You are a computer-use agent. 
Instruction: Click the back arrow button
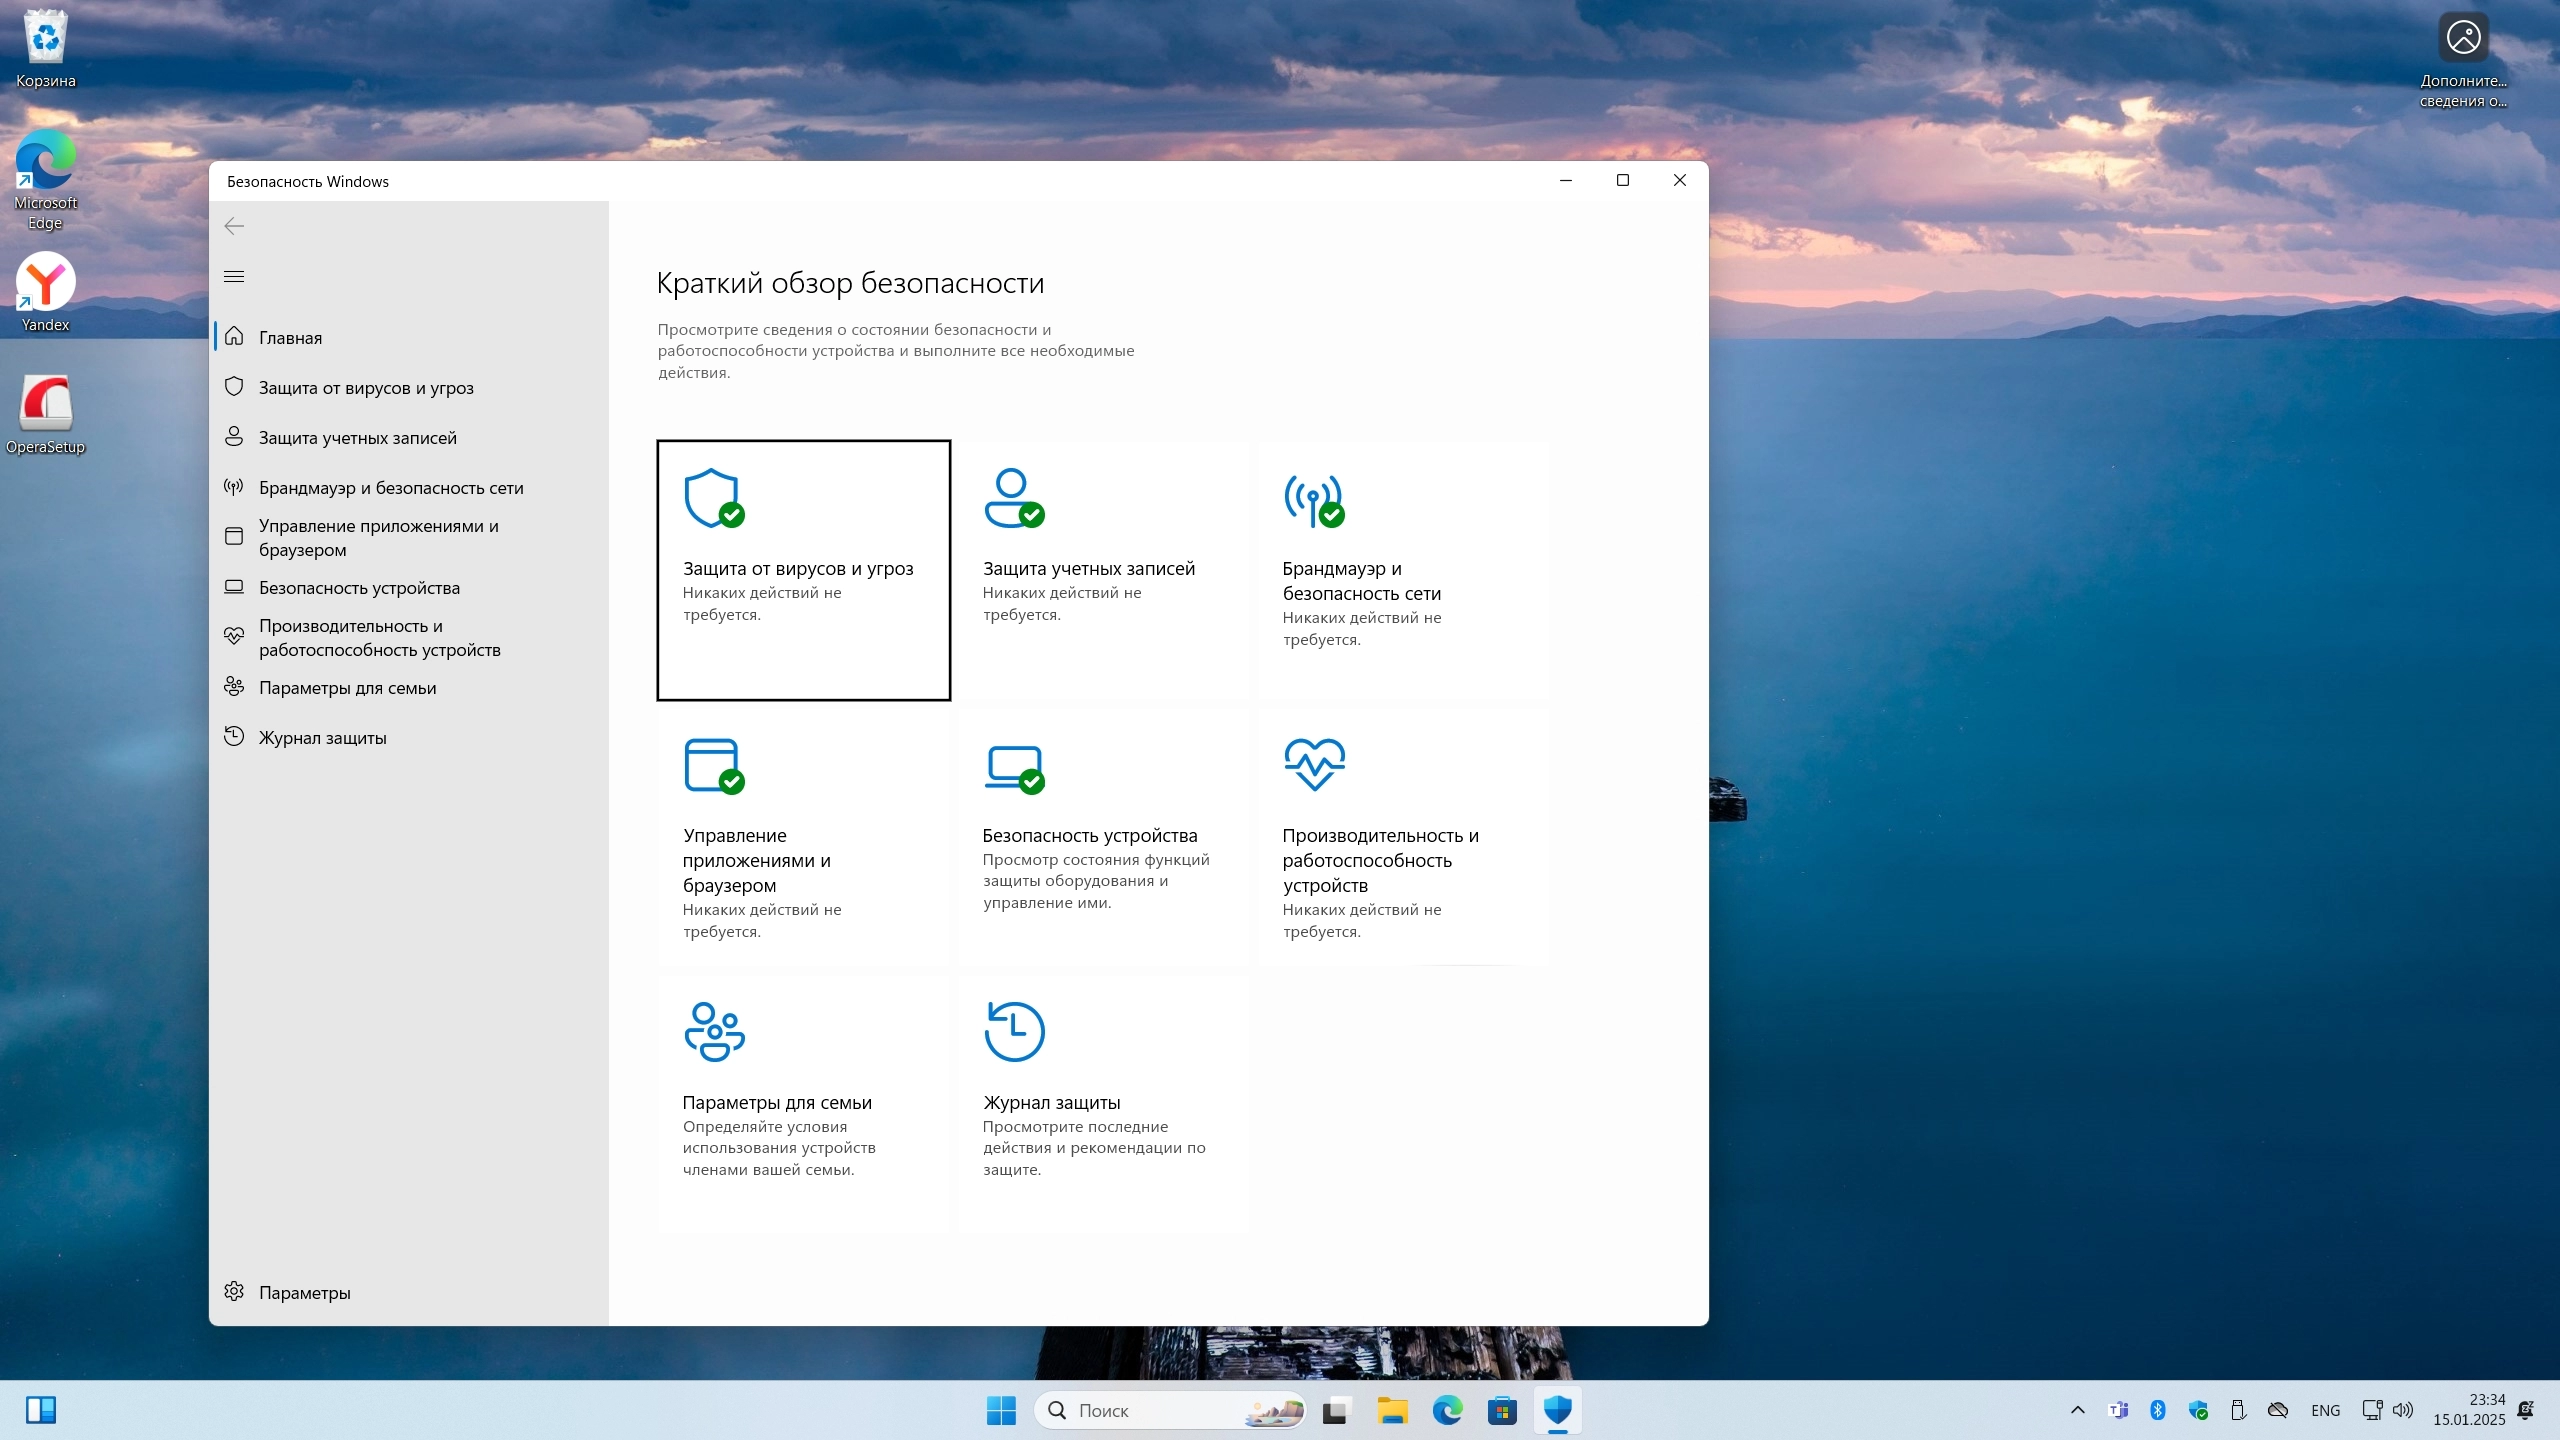234,226
